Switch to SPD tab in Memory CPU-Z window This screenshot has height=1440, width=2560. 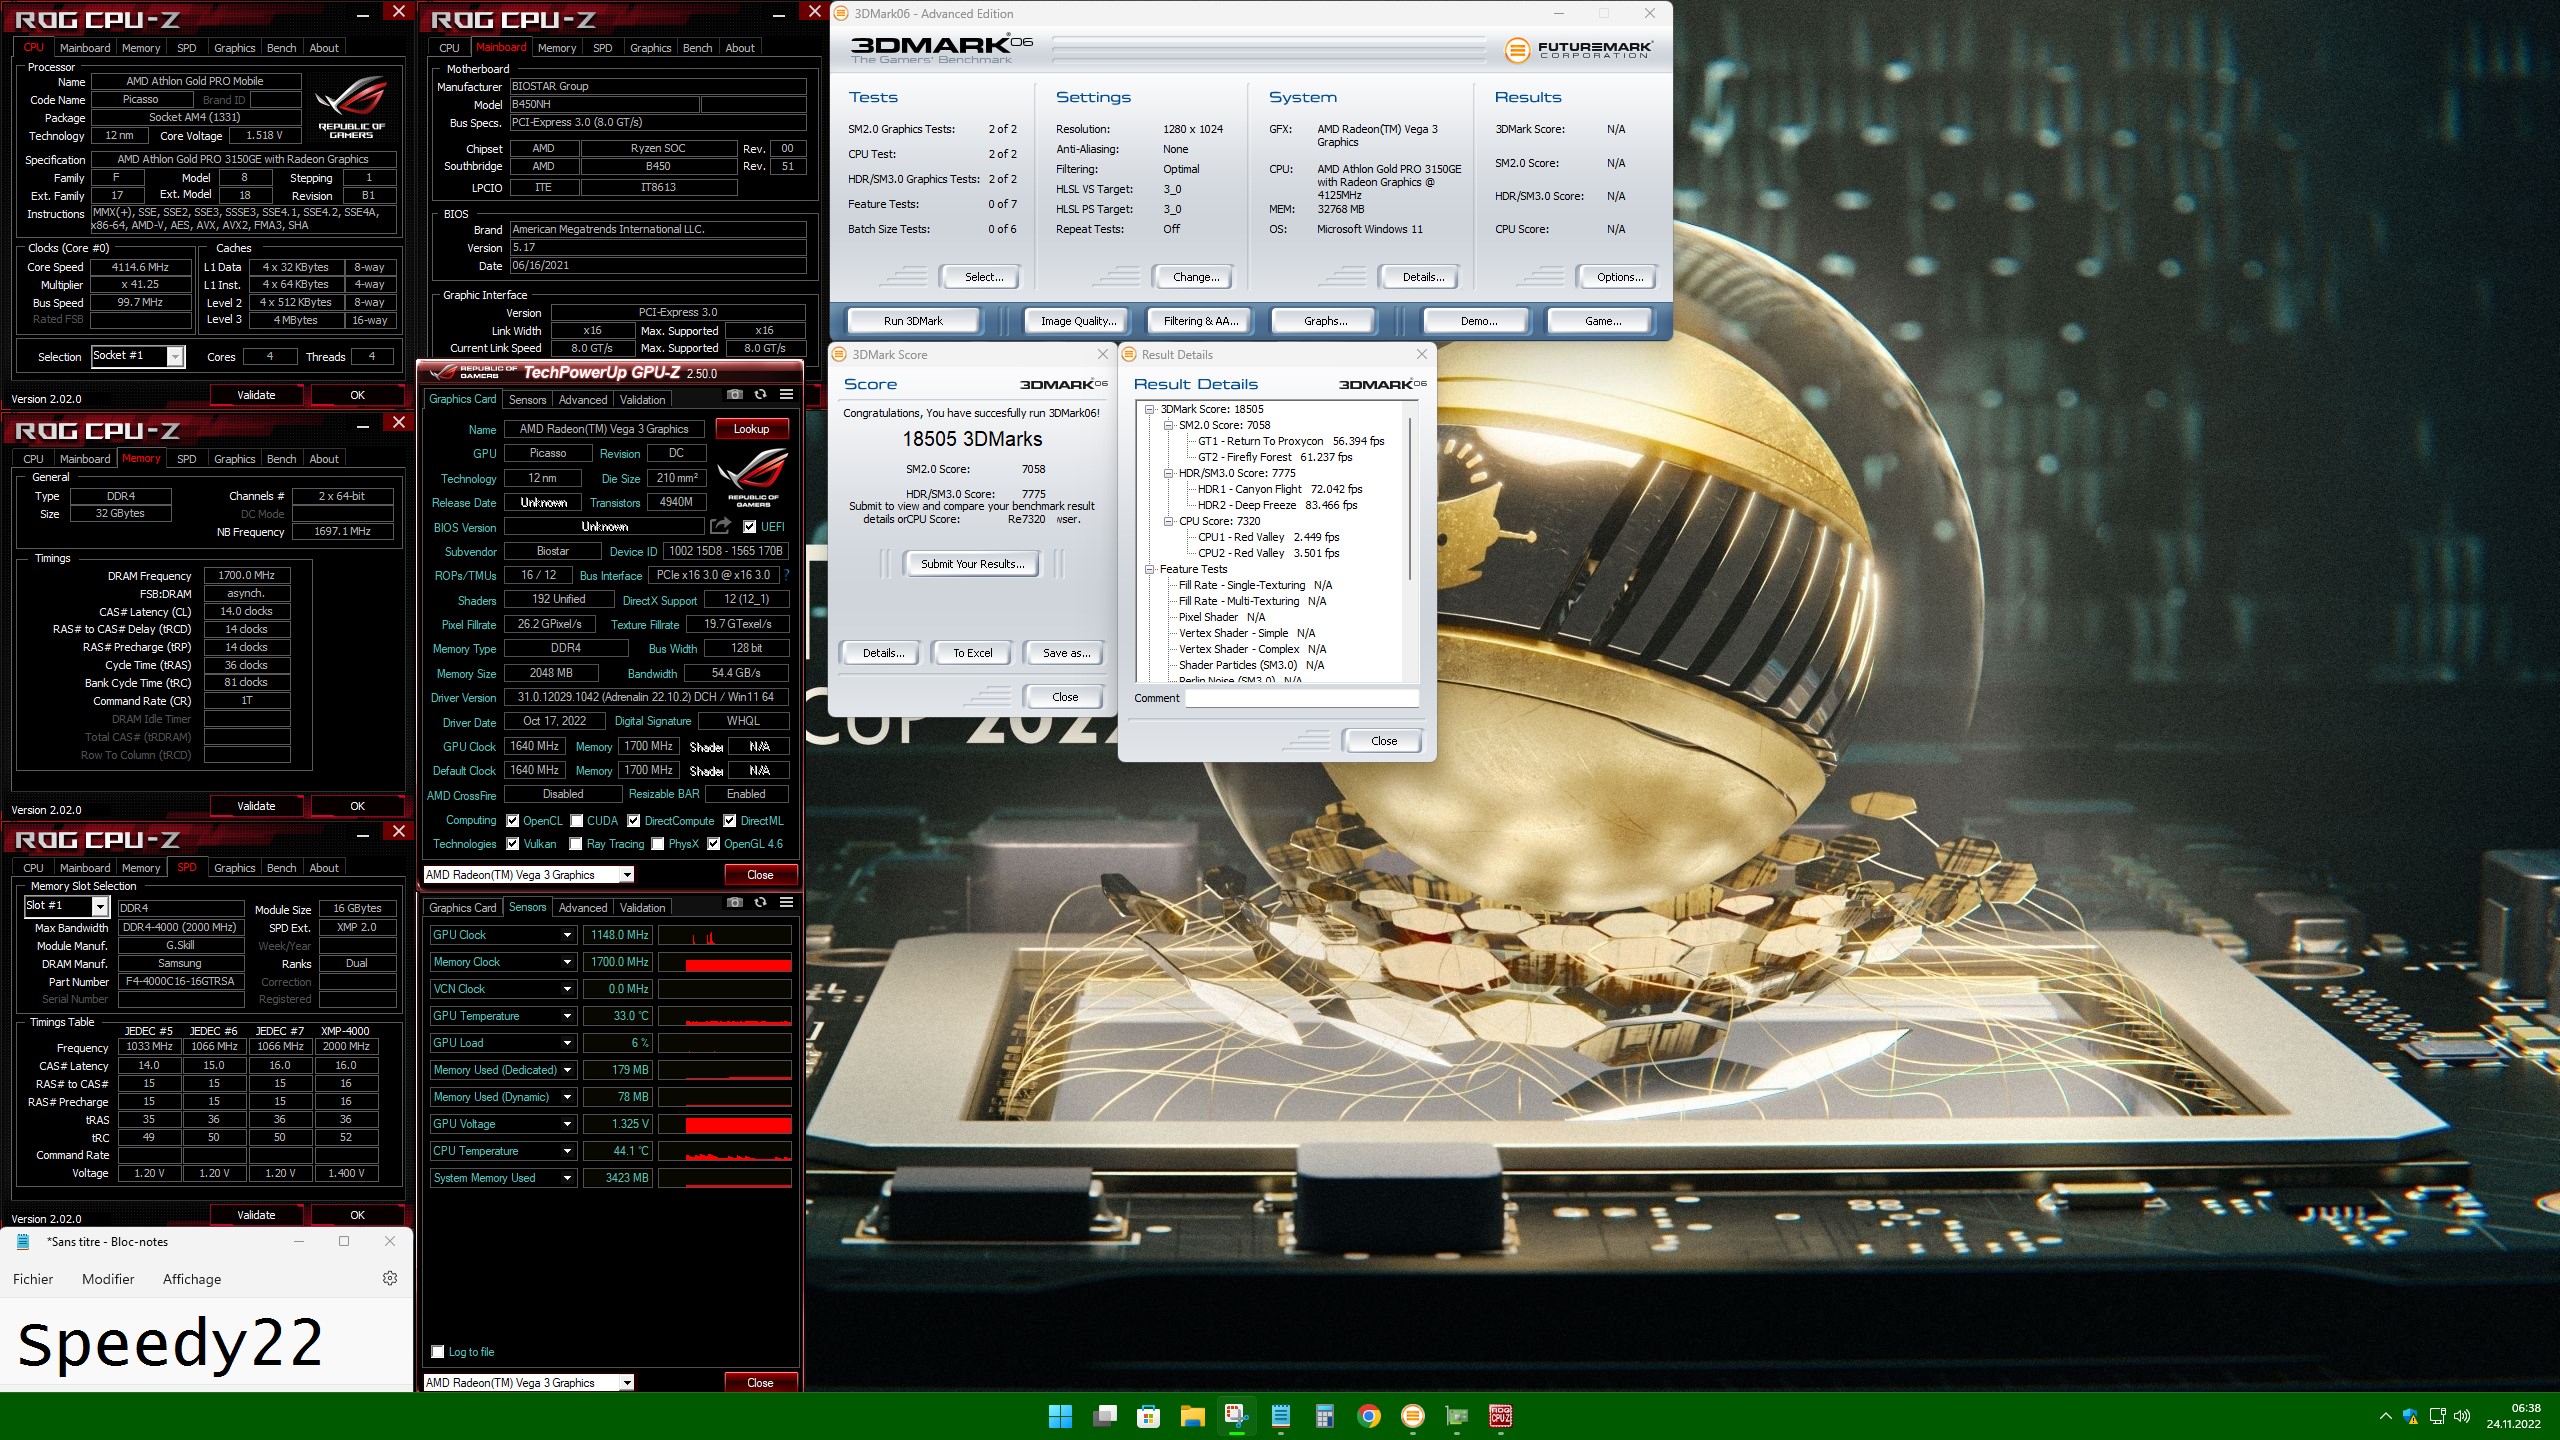click(186, 459)
